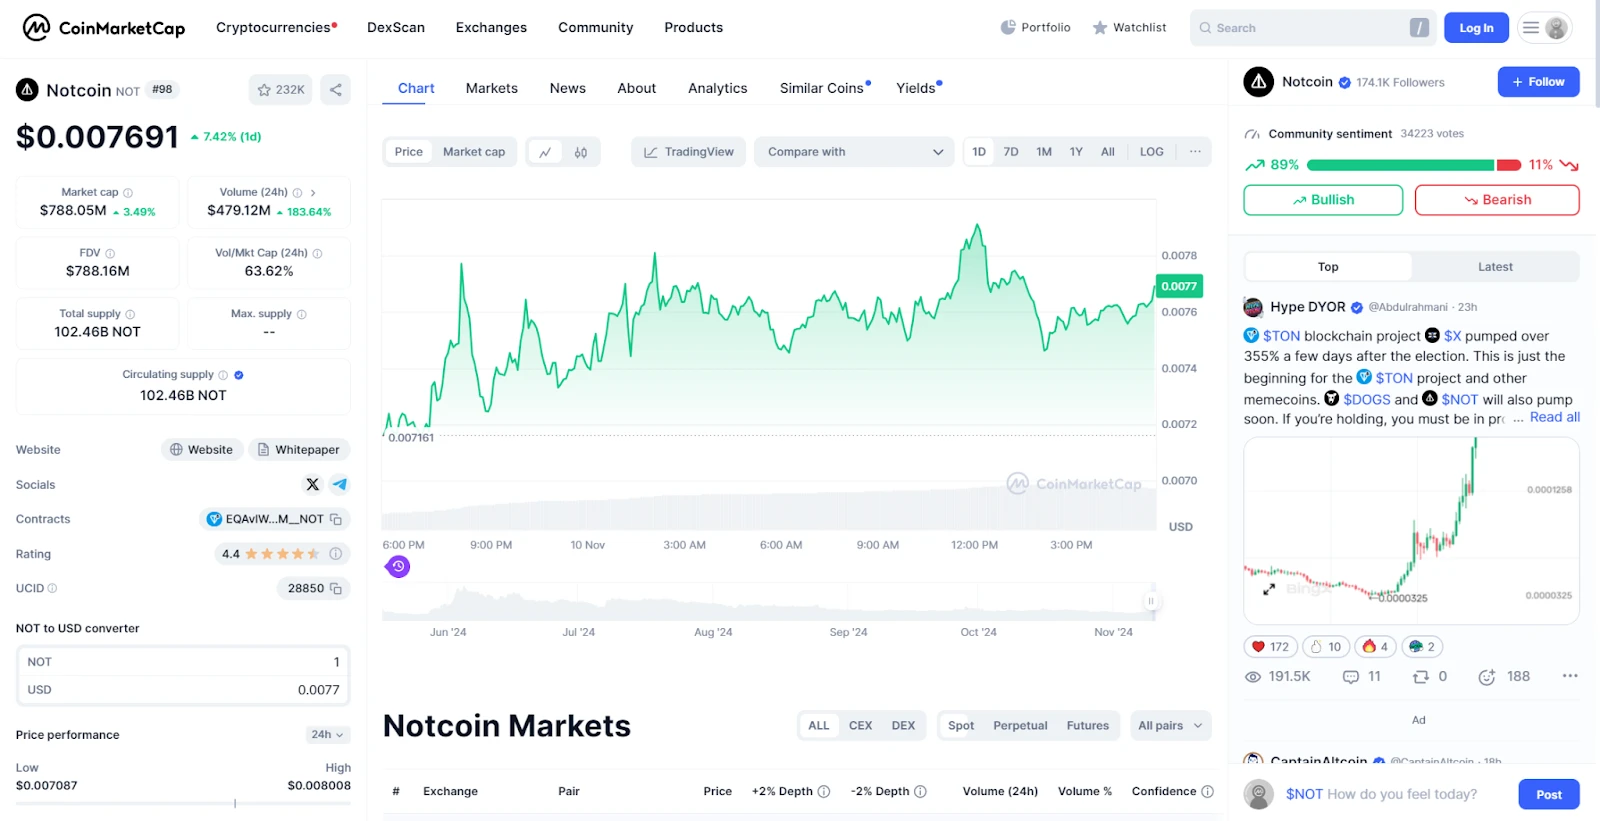Vote Bullish on community sentiment
Viewport: 1600px width, 821px height.
tap(1323, 200)
